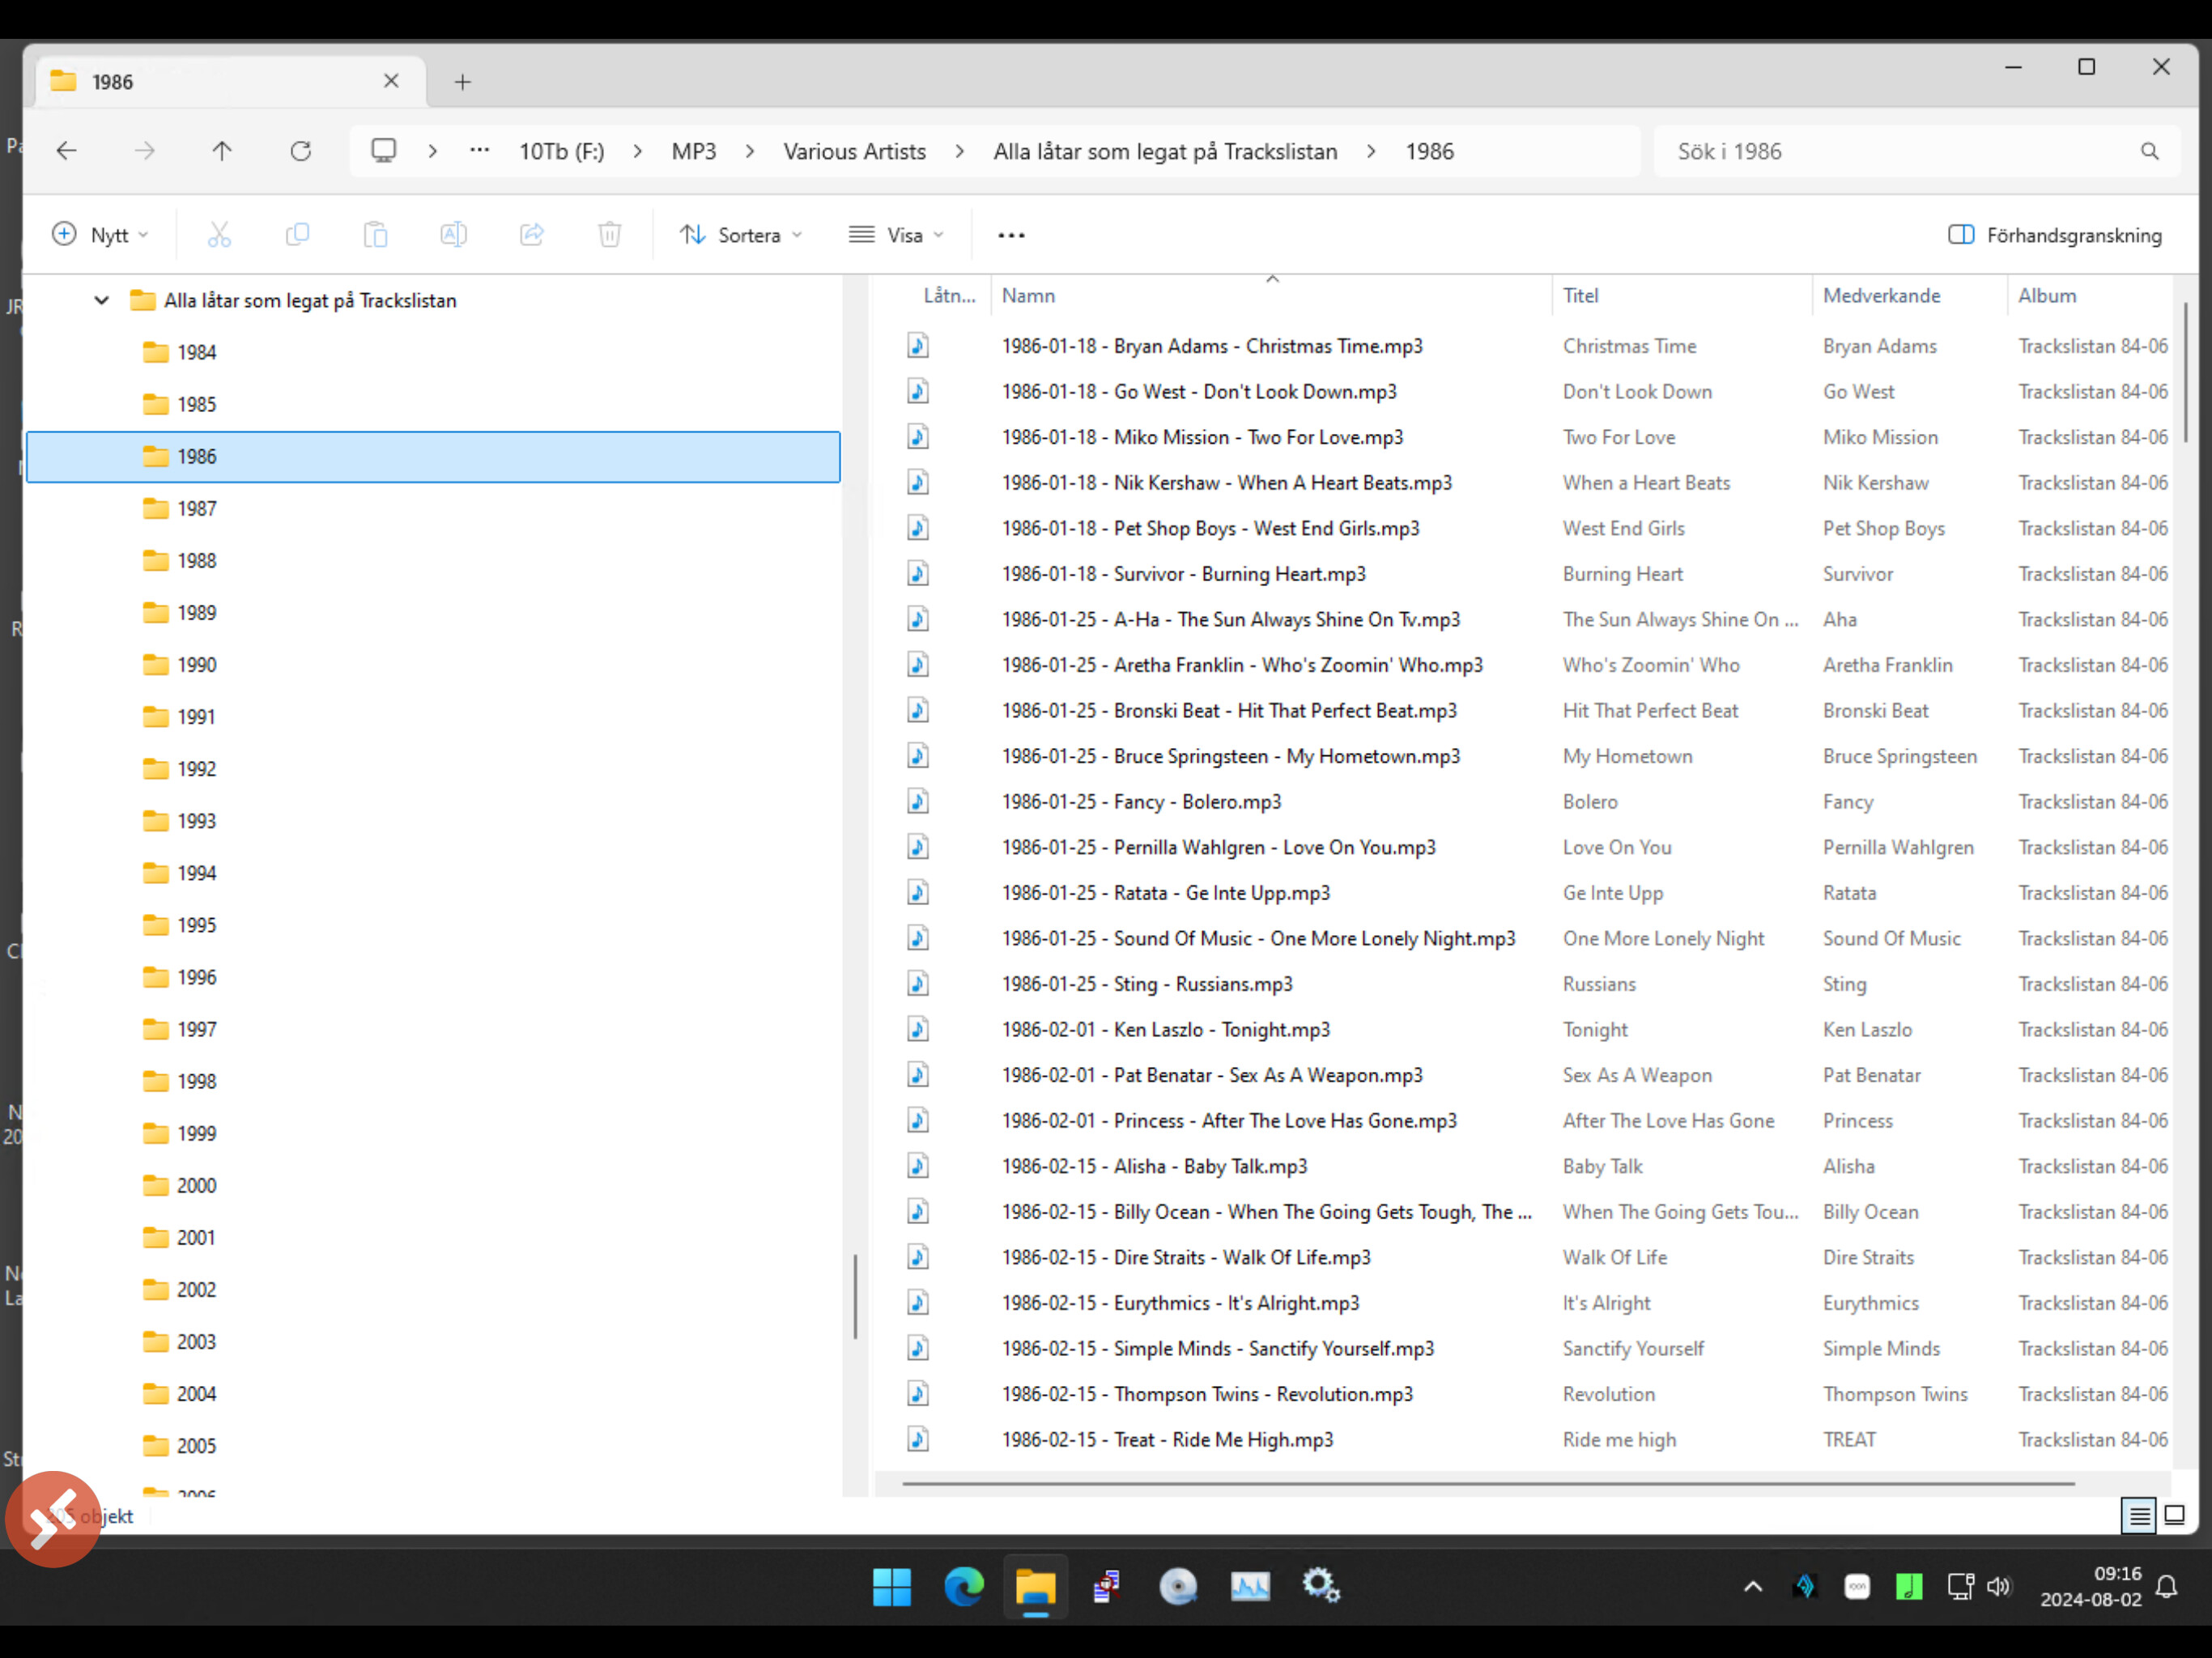Toggle the Förhandsgranskning preview pane
This screenshot has height=1658, width=2212.
tap(2054, 235)
